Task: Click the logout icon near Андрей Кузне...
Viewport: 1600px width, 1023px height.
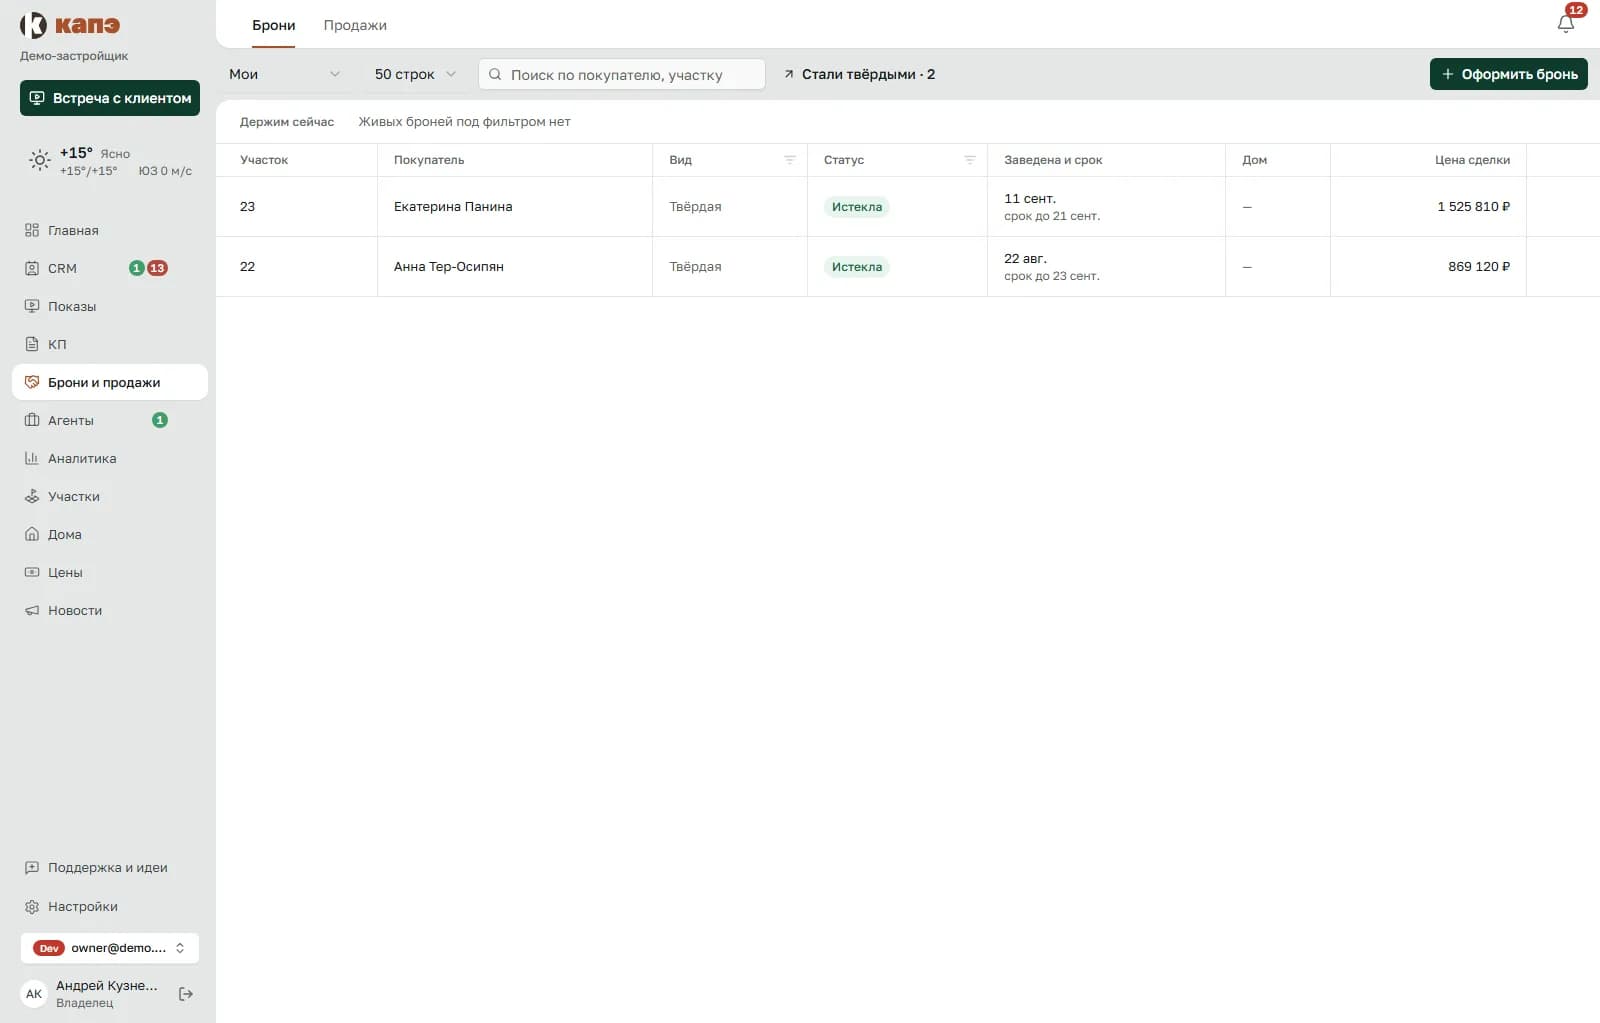Action: coord(186,994)
